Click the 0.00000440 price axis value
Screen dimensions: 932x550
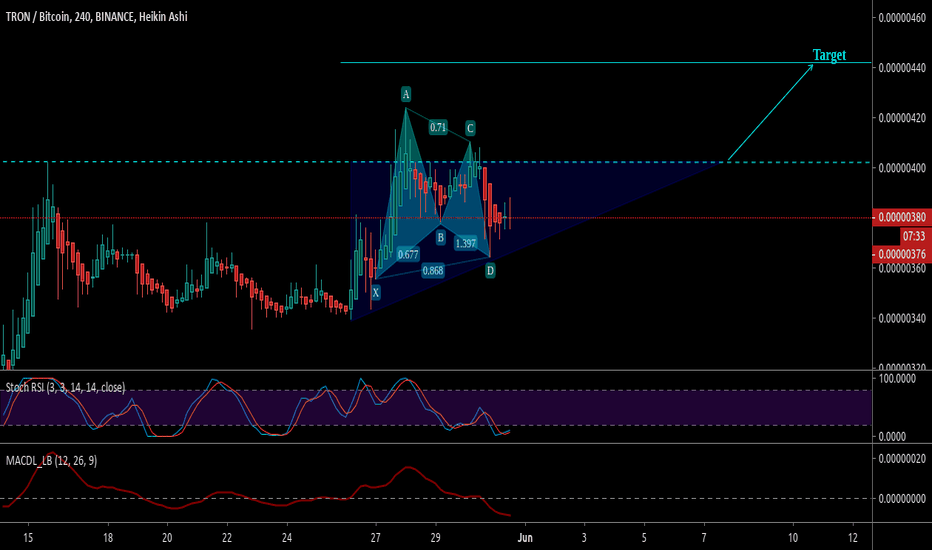coord(902,68)
